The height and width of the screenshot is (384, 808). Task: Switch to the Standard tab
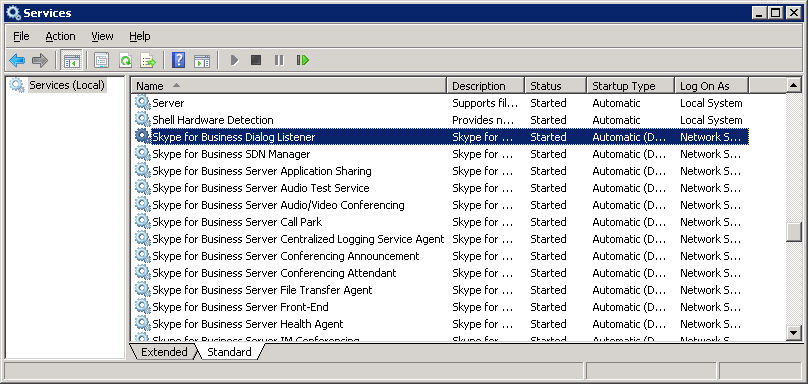click(229, 352)
